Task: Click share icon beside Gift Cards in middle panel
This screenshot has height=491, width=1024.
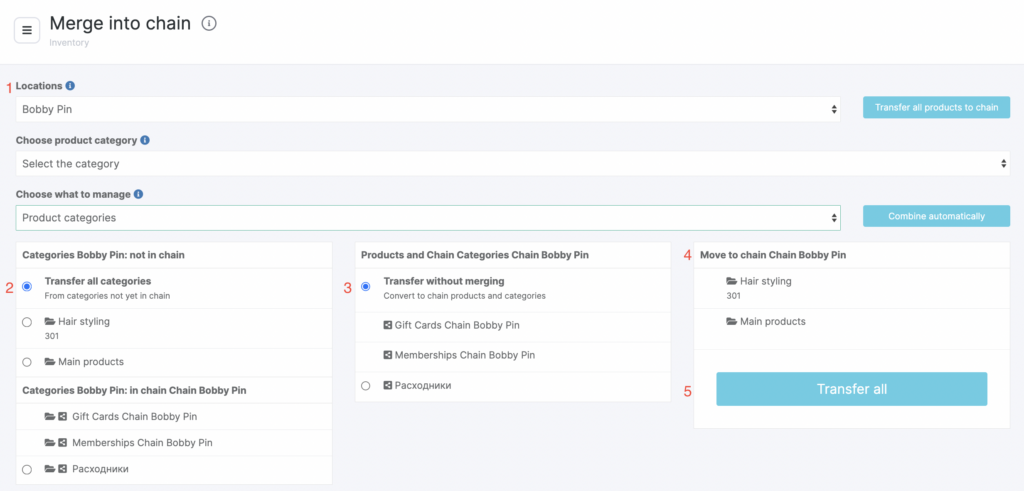Action: 388,325
